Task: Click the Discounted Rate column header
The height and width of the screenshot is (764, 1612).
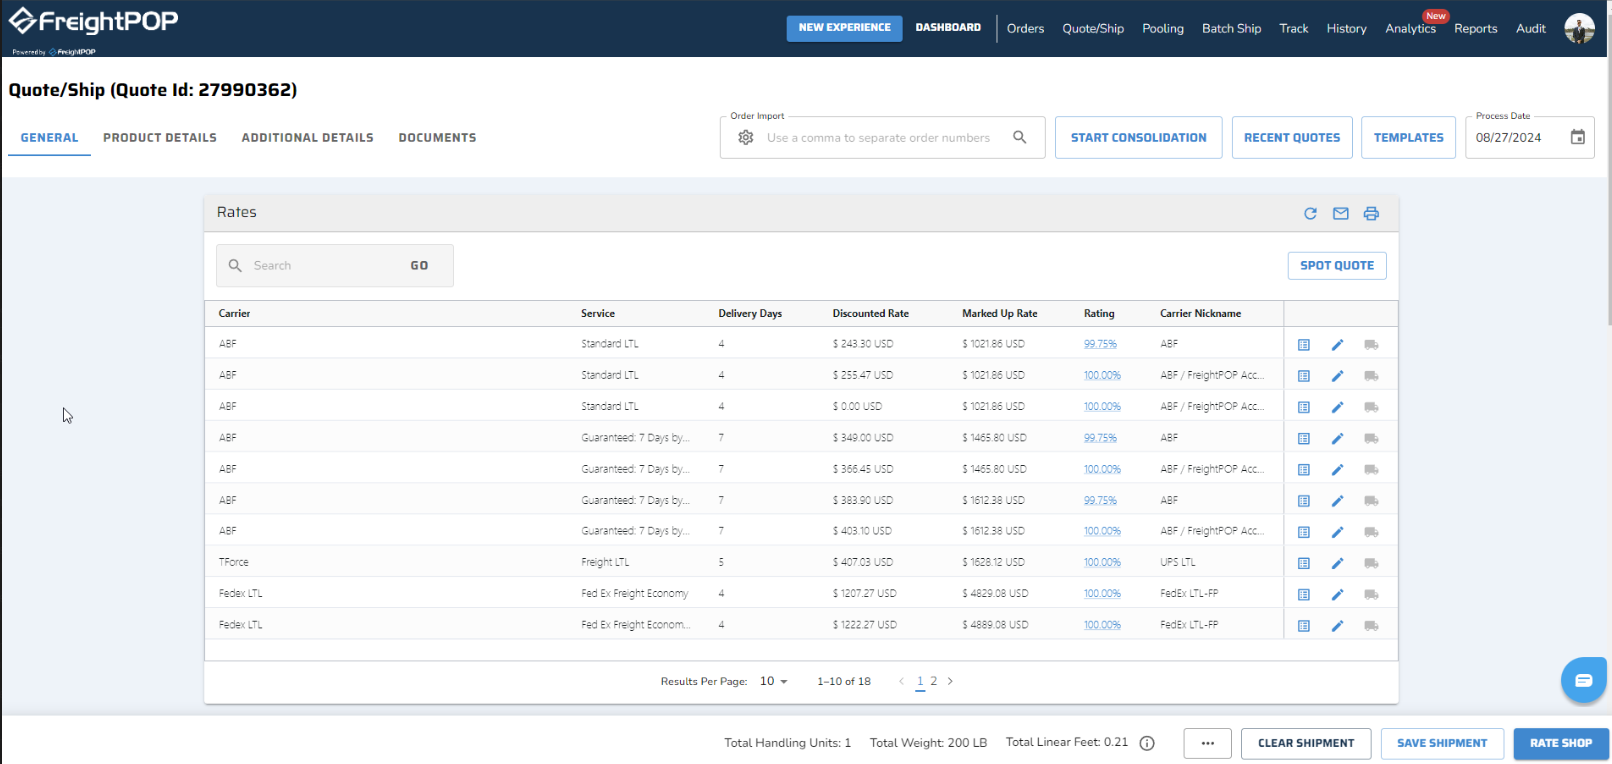Action: coord(871,314)
